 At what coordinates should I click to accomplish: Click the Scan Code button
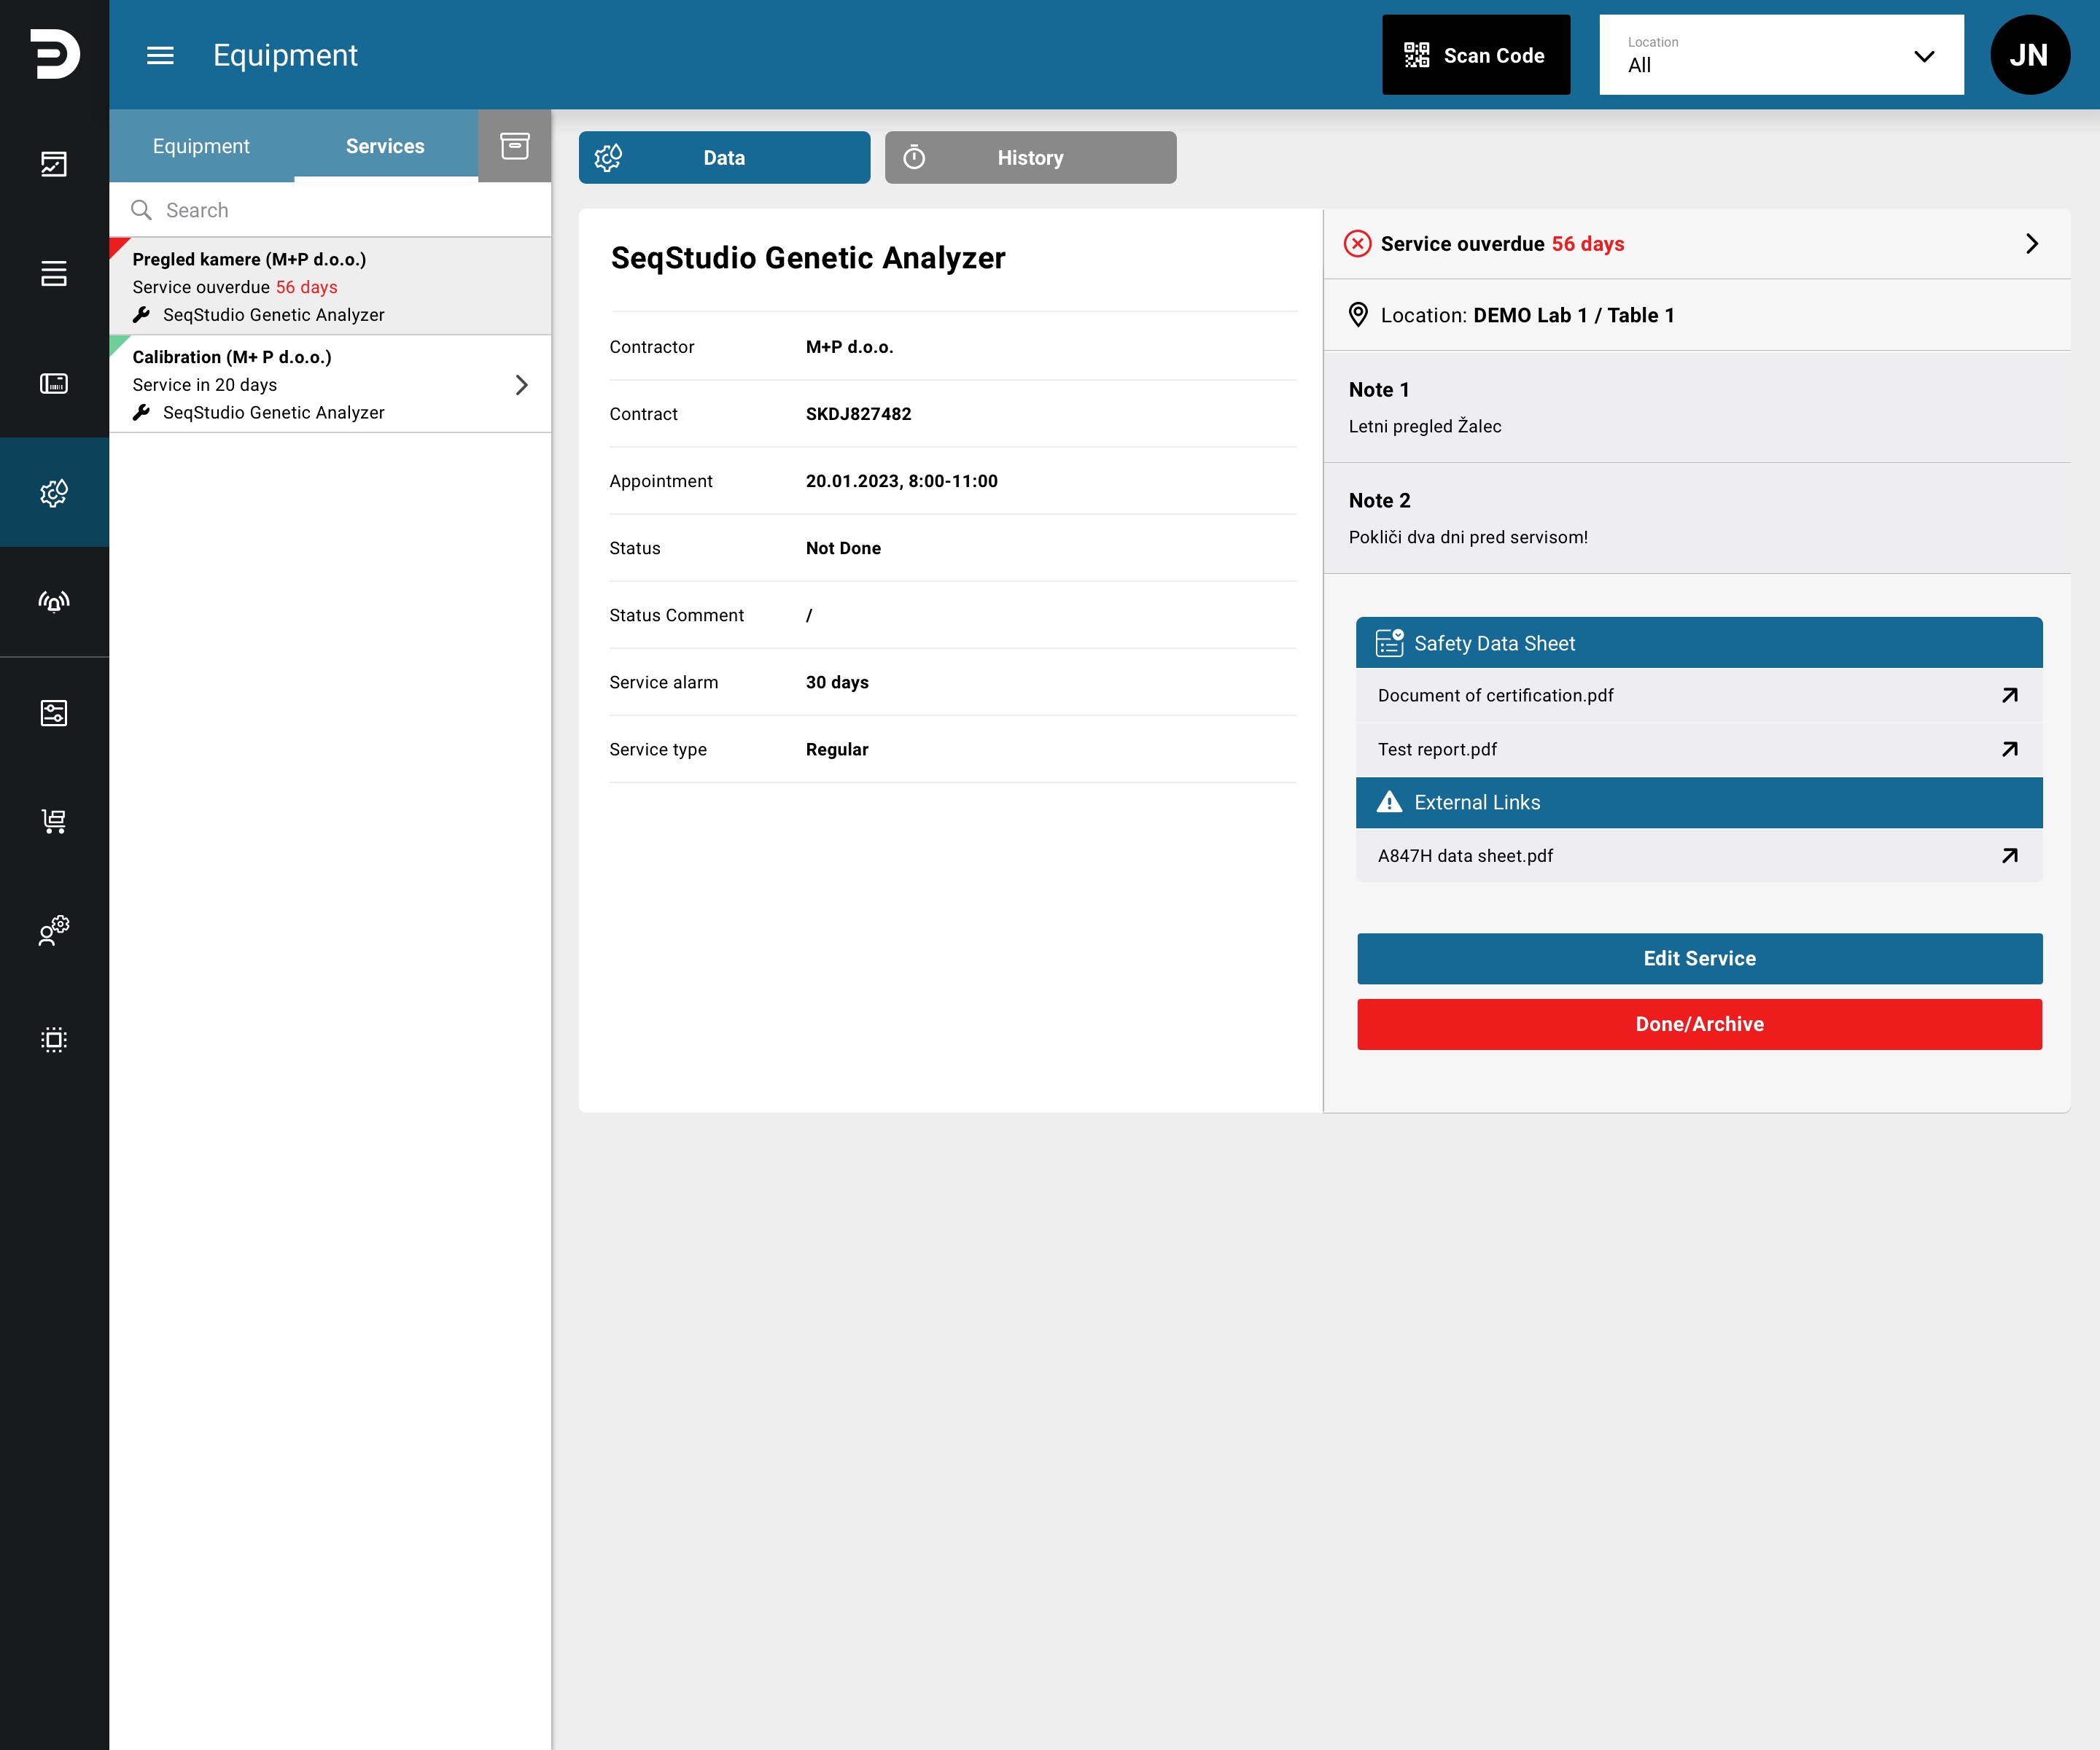point(1476,55)
